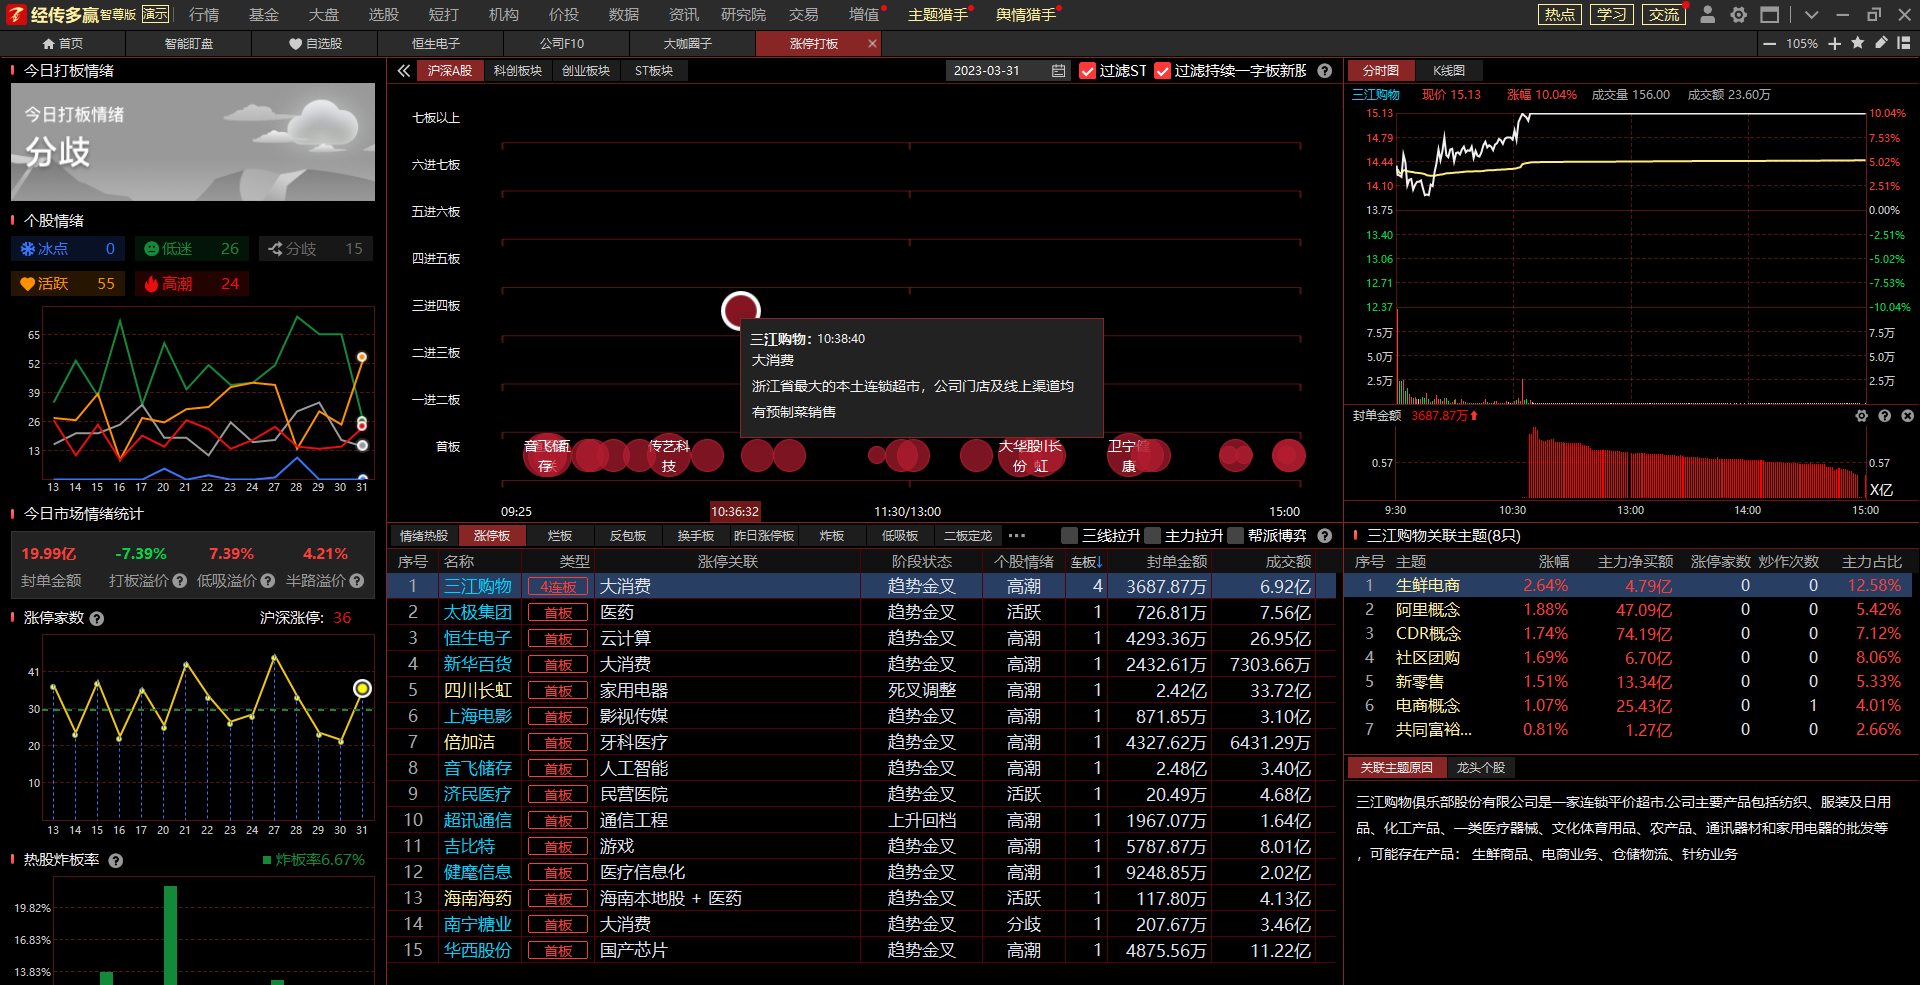Viewport: 1920px width, 985px height.
Task: Click the 学习 button
Action: coord(1611,14)
